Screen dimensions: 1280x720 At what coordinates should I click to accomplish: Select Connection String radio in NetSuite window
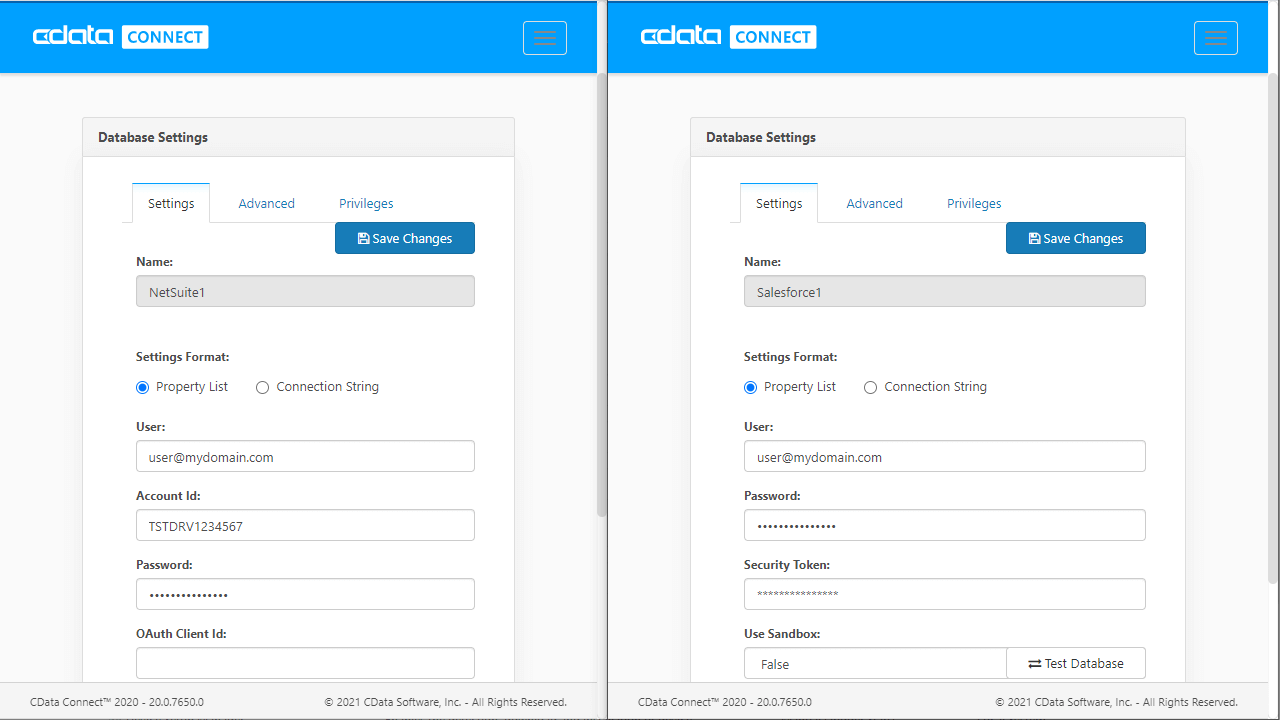(262, 387)
